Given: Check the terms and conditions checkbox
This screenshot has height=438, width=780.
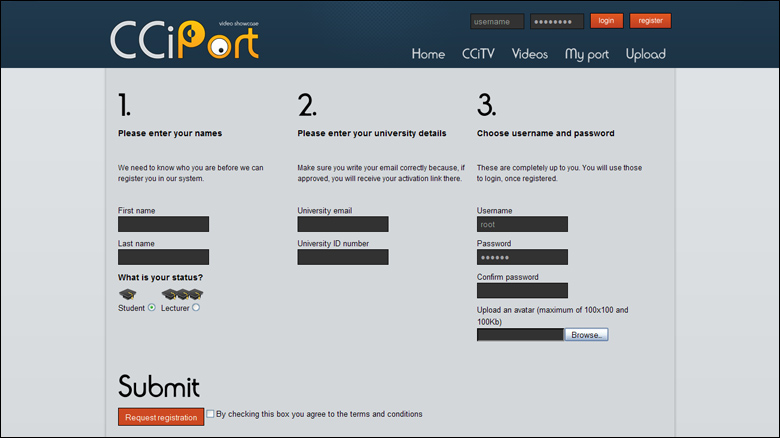Looking at the screenshot, I should tap(211, 414).
